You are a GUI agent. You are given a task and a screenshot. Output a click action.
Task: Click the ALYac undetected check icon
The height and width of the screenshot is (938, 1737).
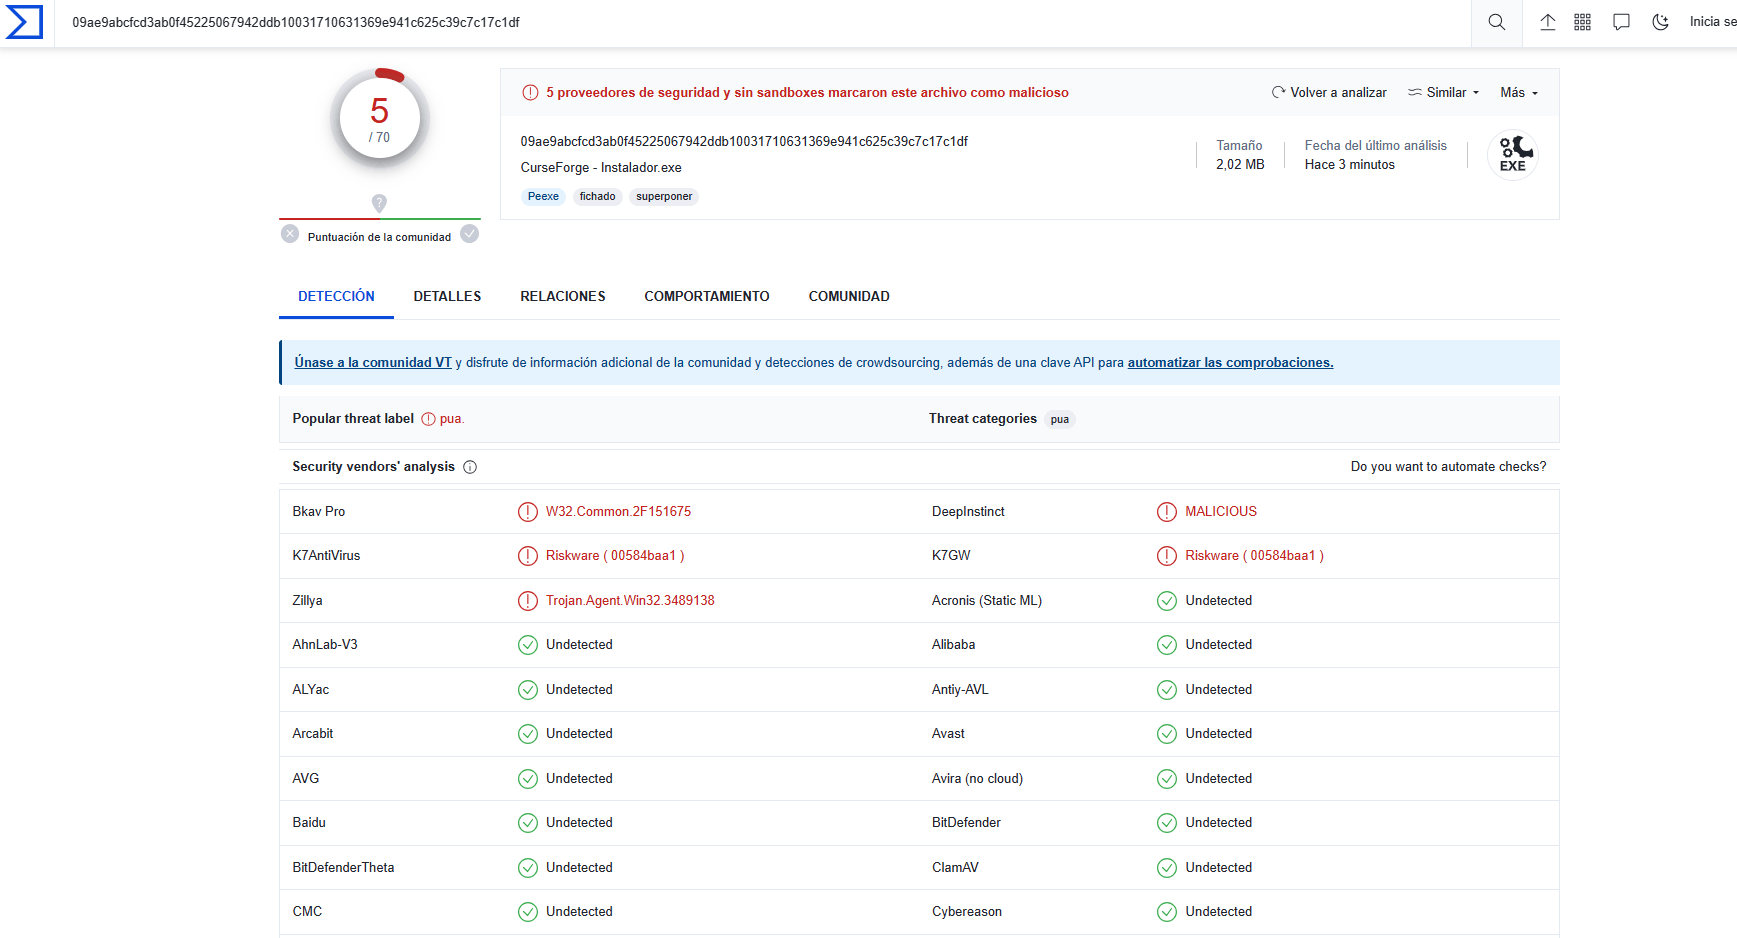coord(528,690)
